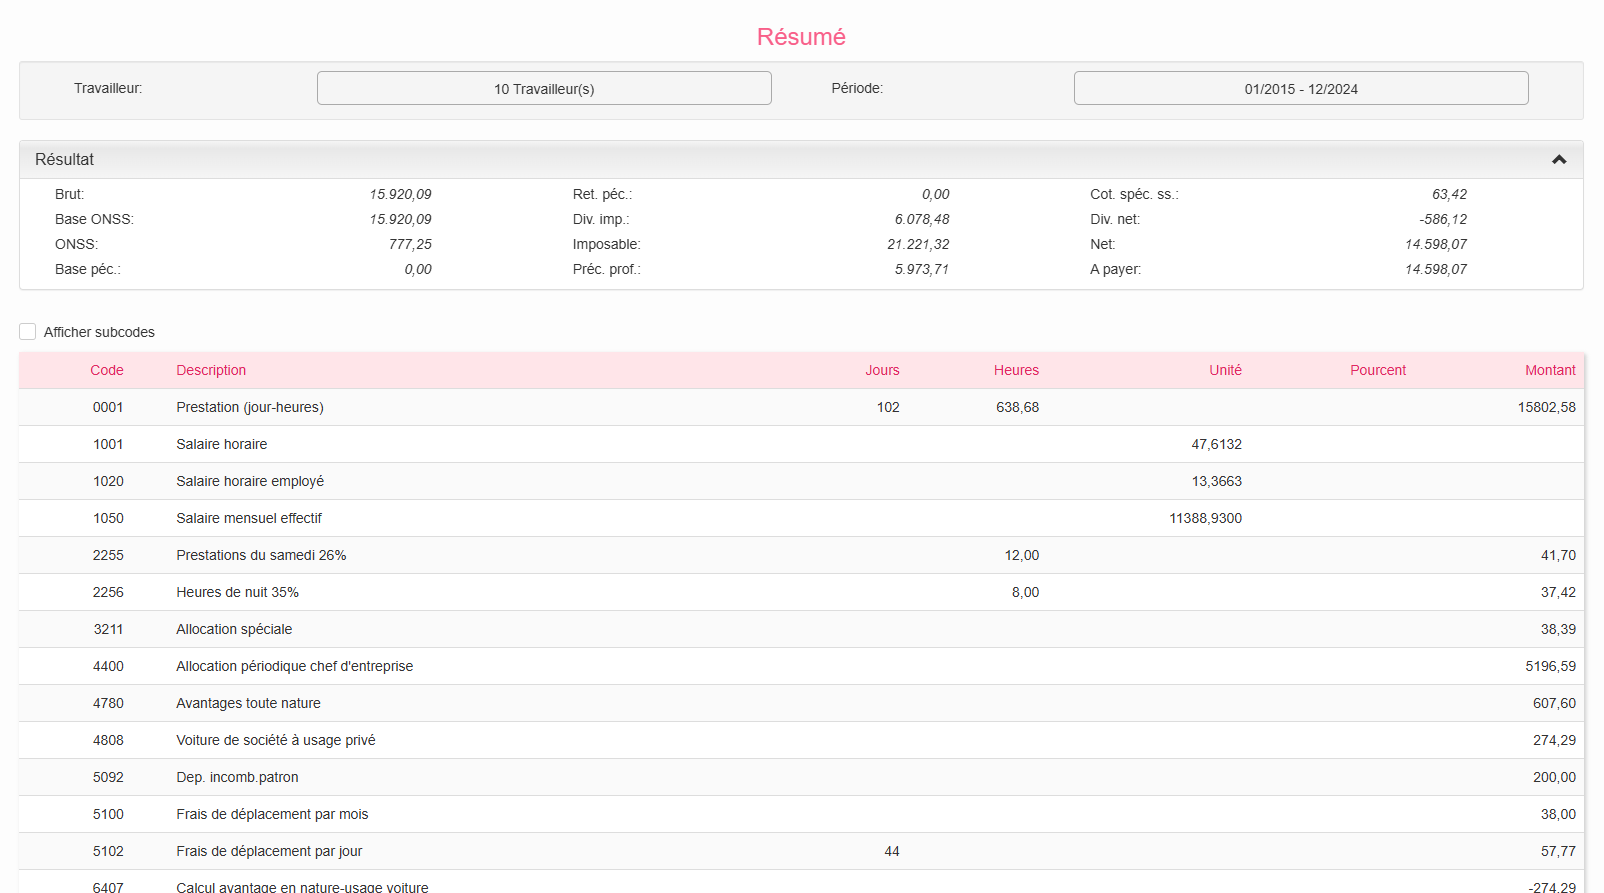Sort by the Description column header
This screenshot has width=1604, height=893.
(211, 370)
